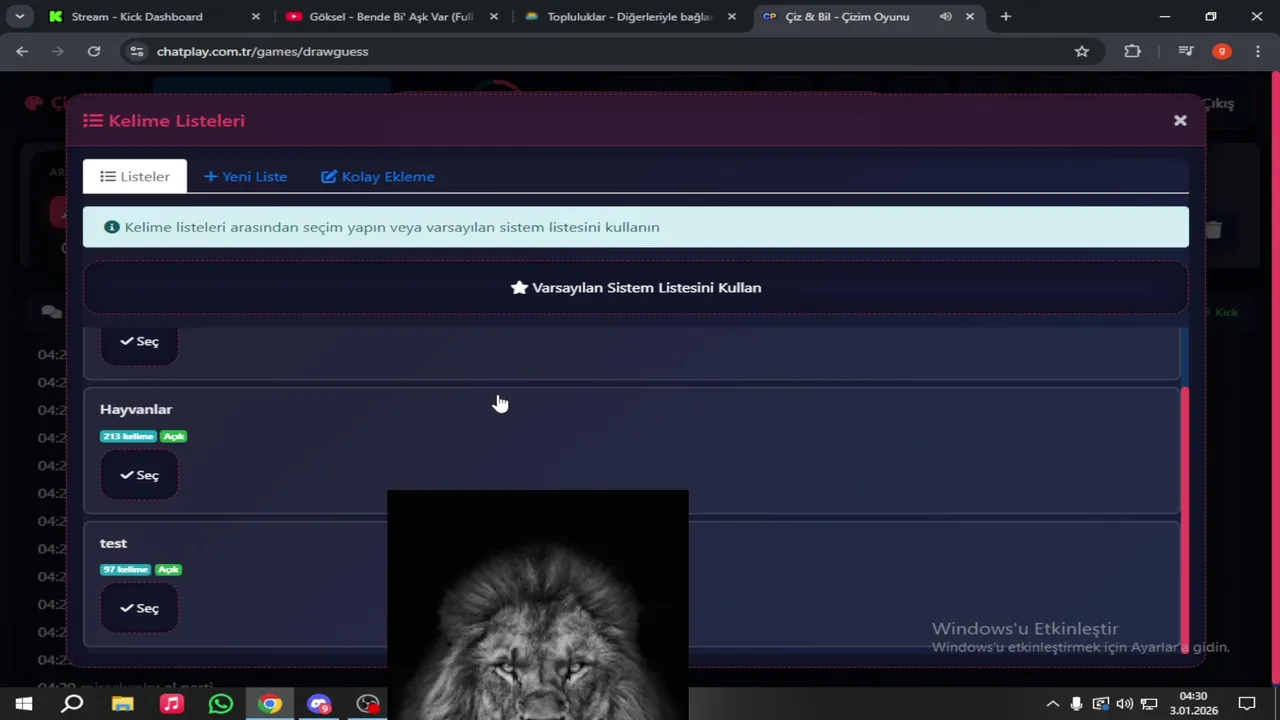
Task: Switch to the Göksel YouTube tab
Action: [392, 16]
